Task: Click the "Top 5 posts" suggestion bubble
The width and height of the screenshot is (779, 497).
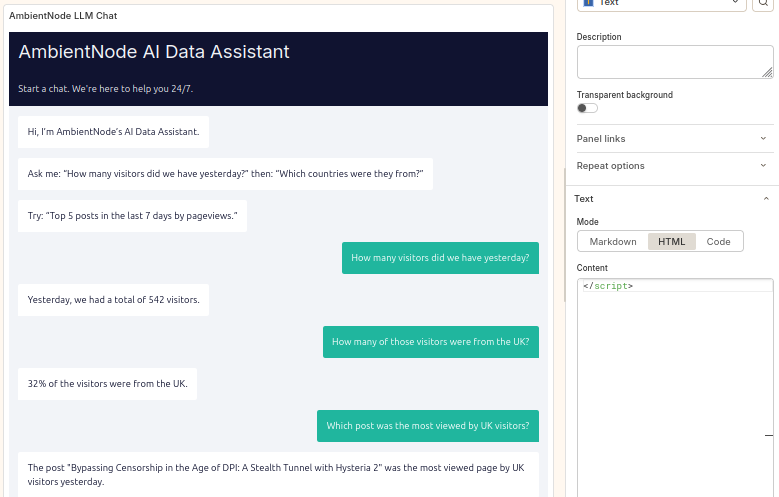Action: click(x=132, y=216)
